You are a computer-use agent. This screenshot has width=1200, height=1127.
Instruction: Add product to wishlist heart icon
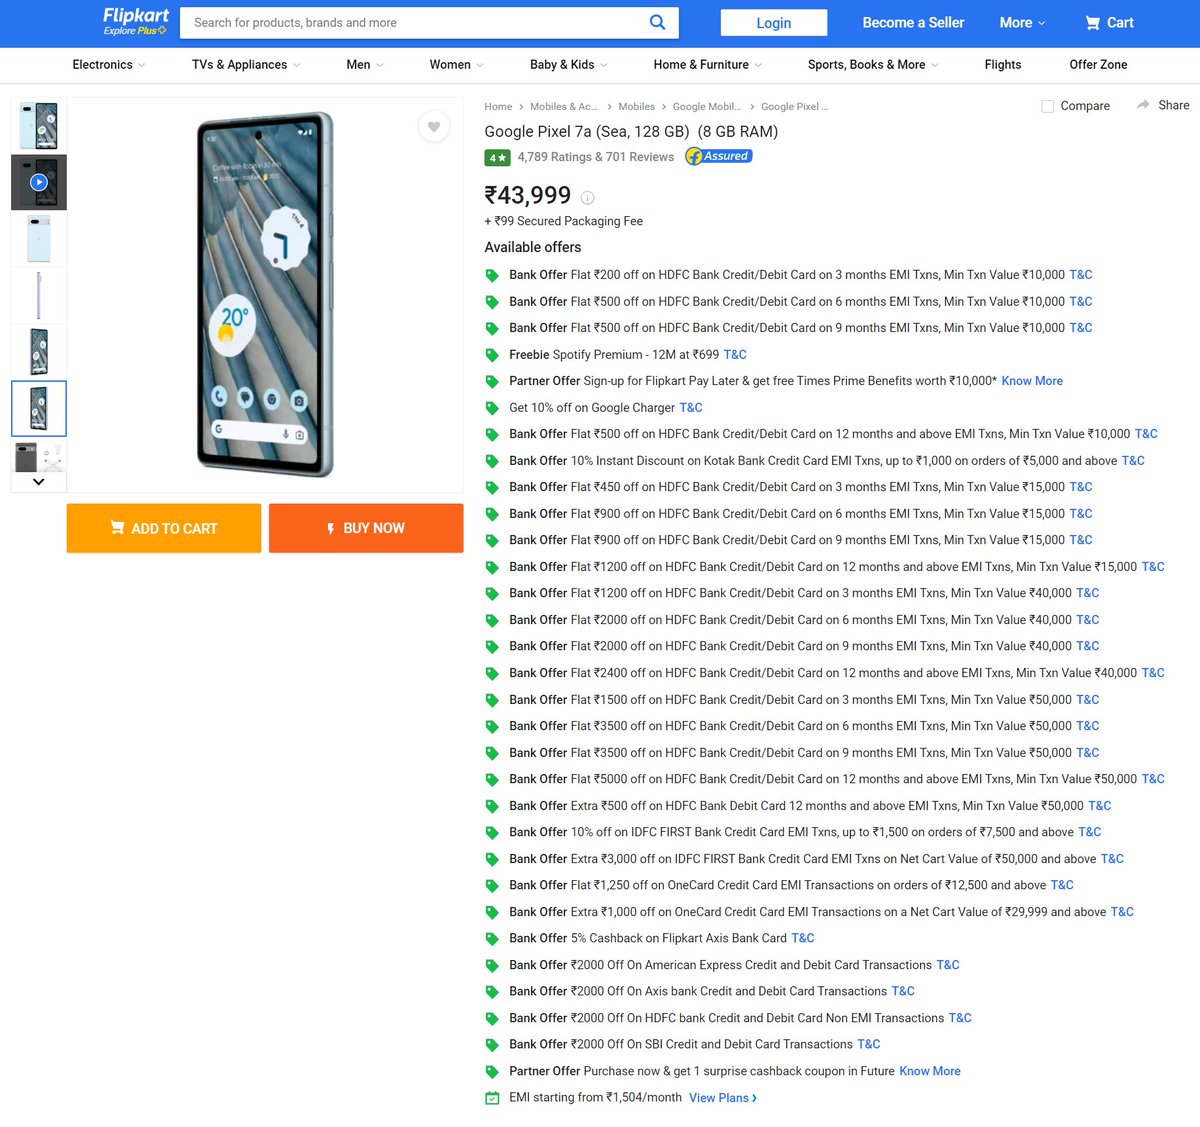434,127
